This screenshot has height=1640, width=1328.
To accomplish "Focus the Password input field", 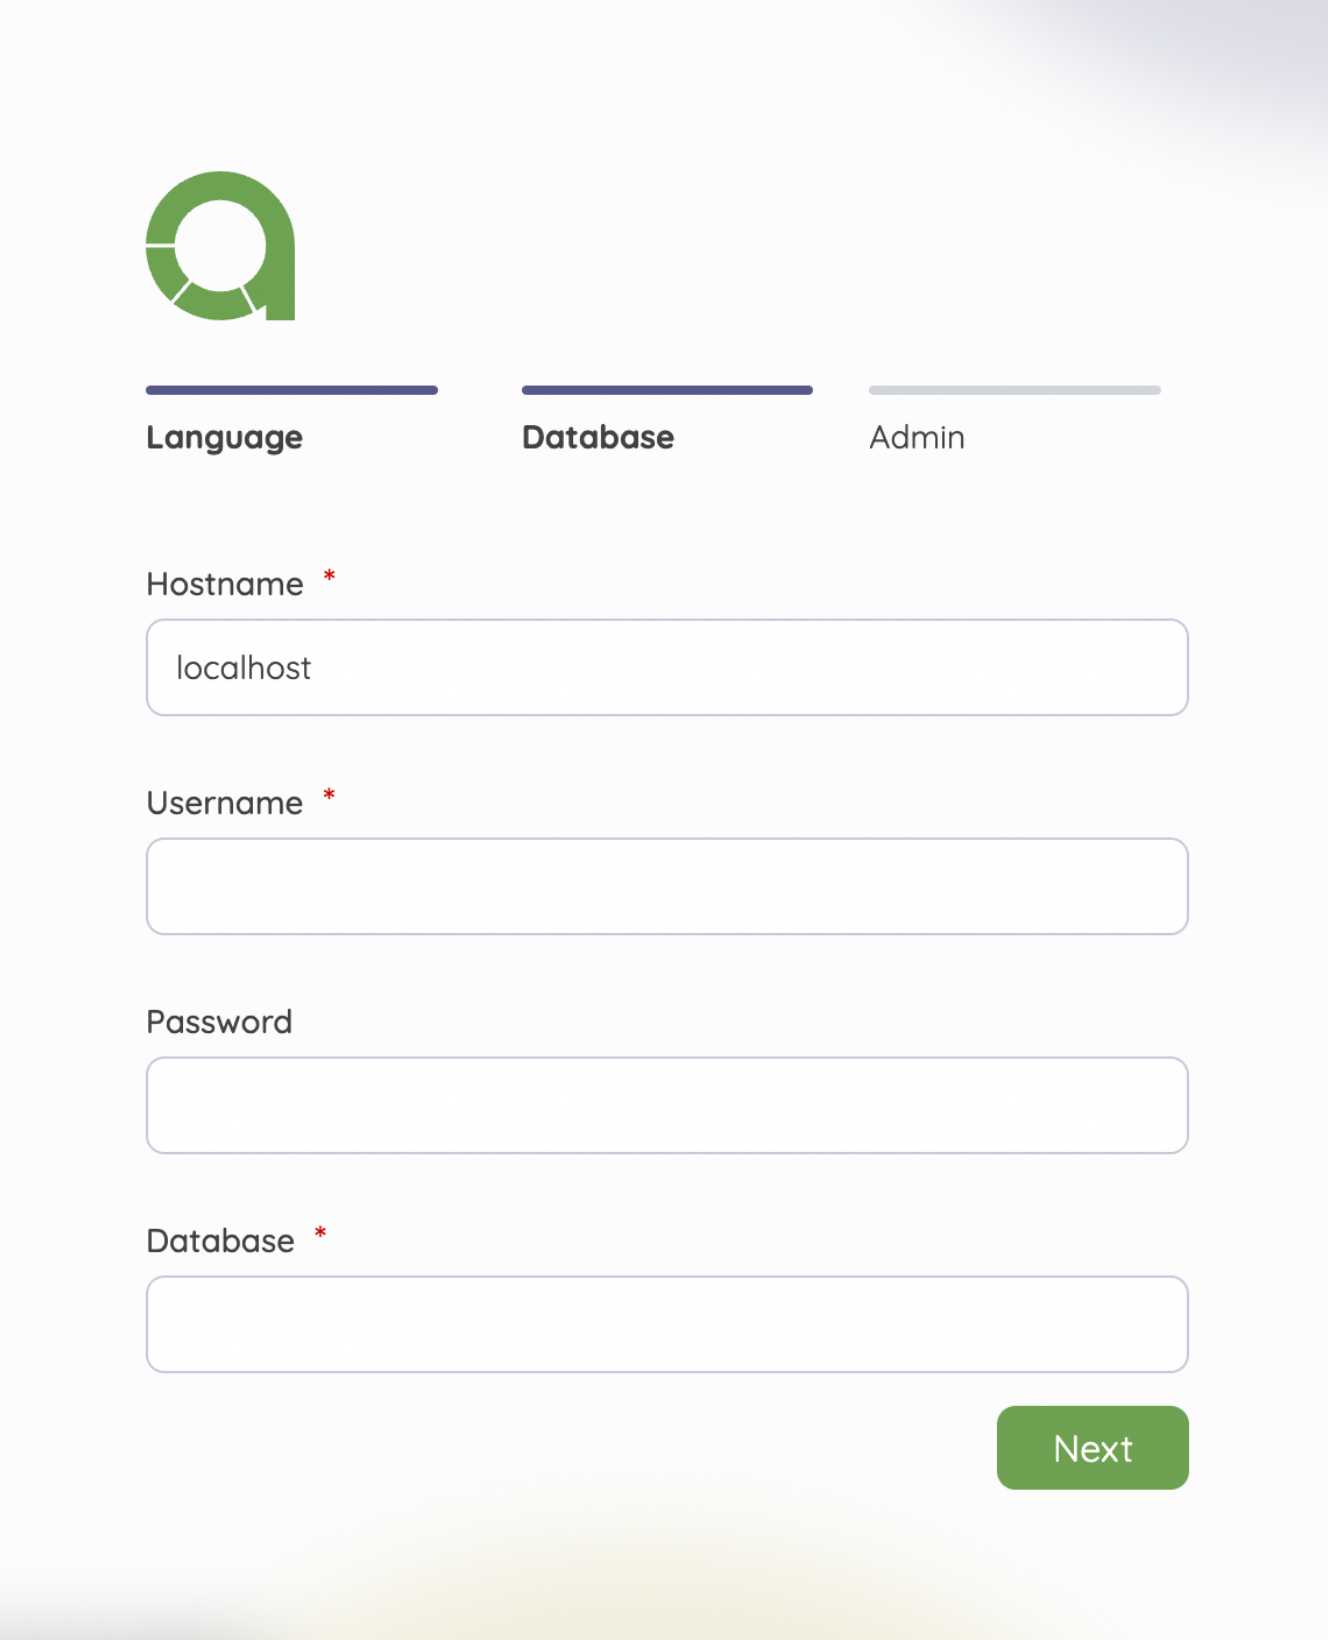I will tap(667, 1105).
